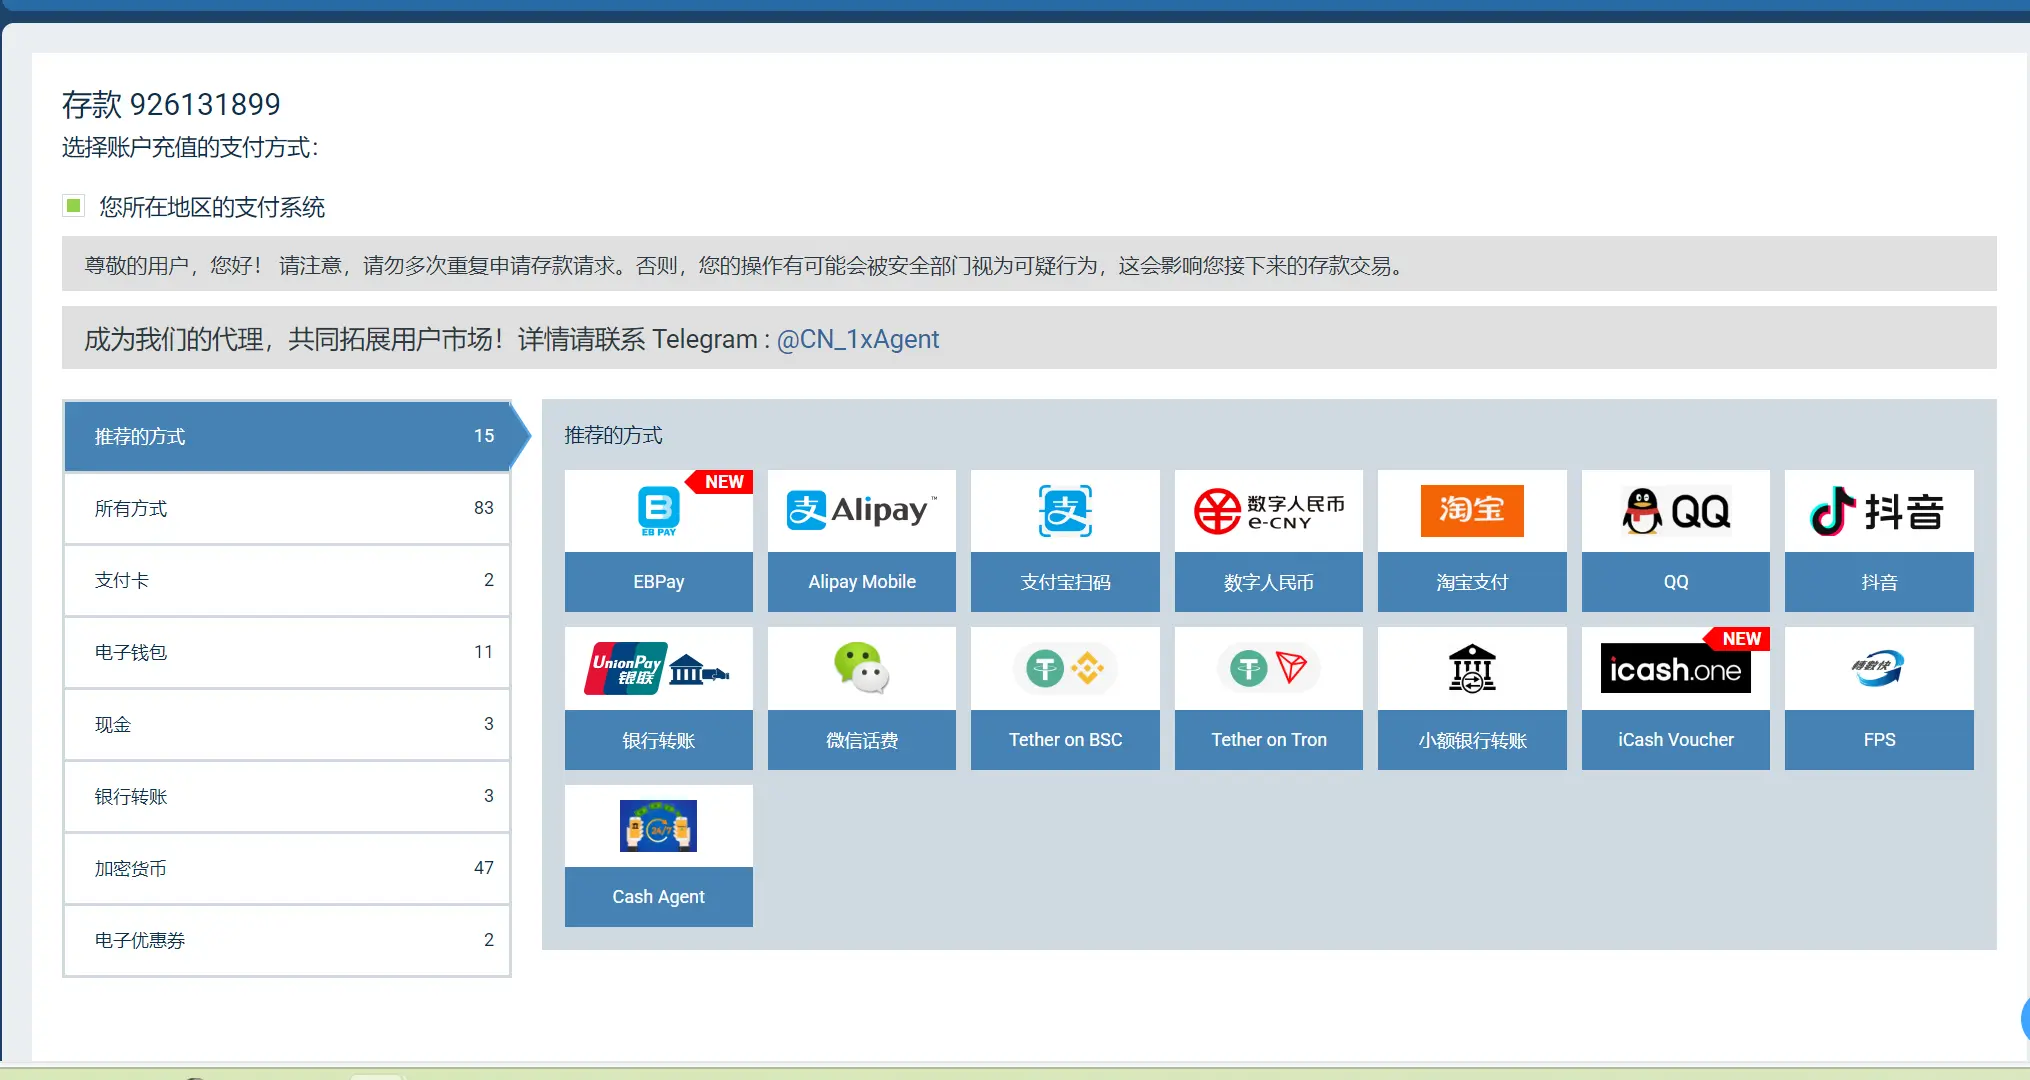Select the EBPay payment method
Screen dimensions: 2030x1080
tap(658, 542)
